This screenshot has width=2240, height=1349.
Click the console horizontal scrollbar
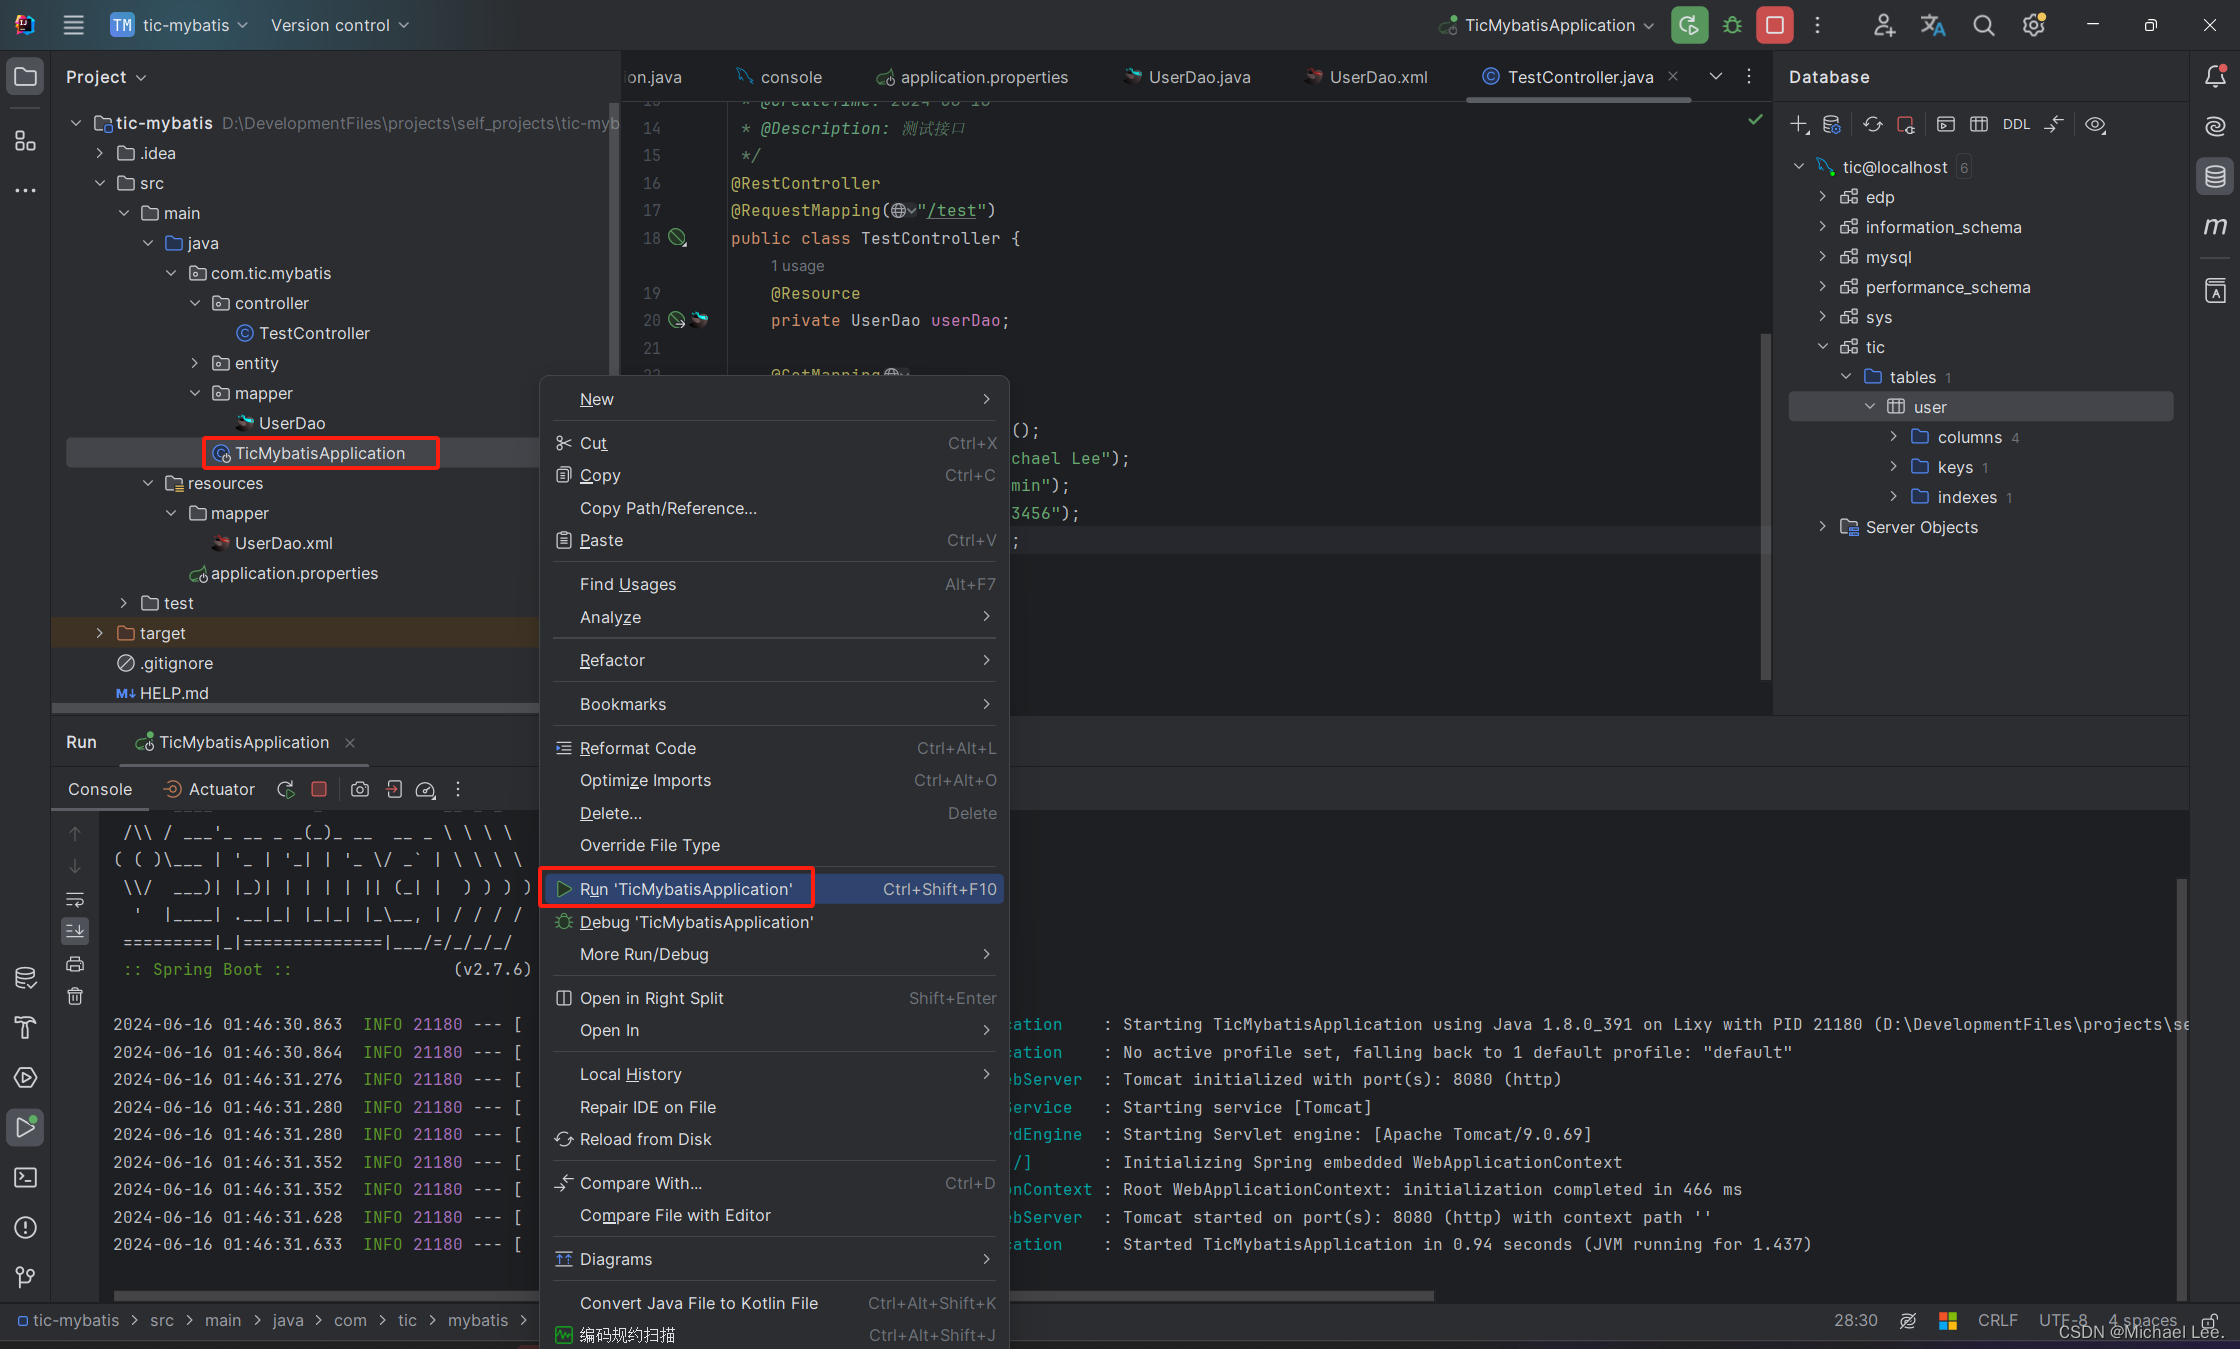[x=774, y=1295]
